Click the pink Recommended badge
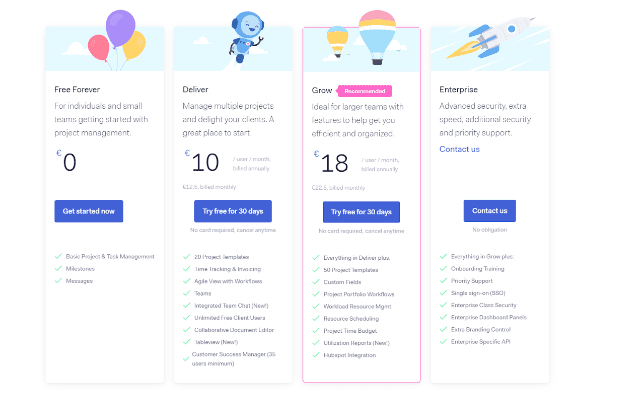 click(364, 91)
